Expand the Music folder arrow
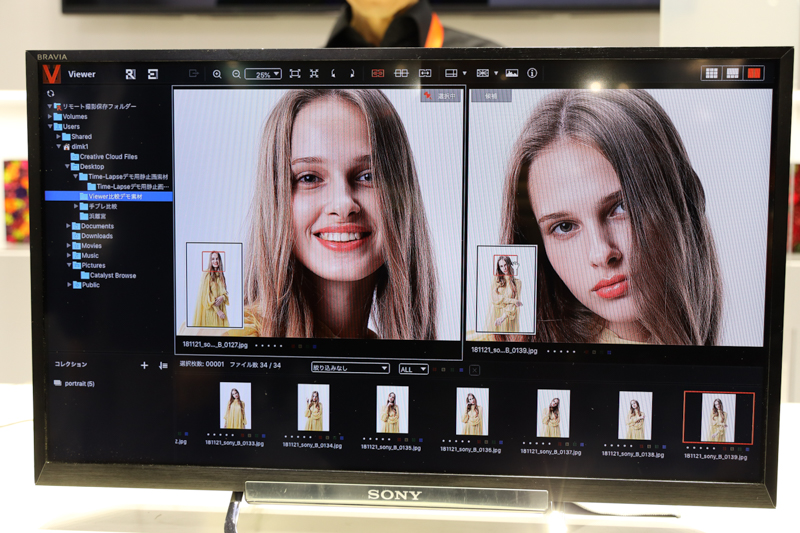The width and height of the screenshot is (800, 533). point(68,256)
